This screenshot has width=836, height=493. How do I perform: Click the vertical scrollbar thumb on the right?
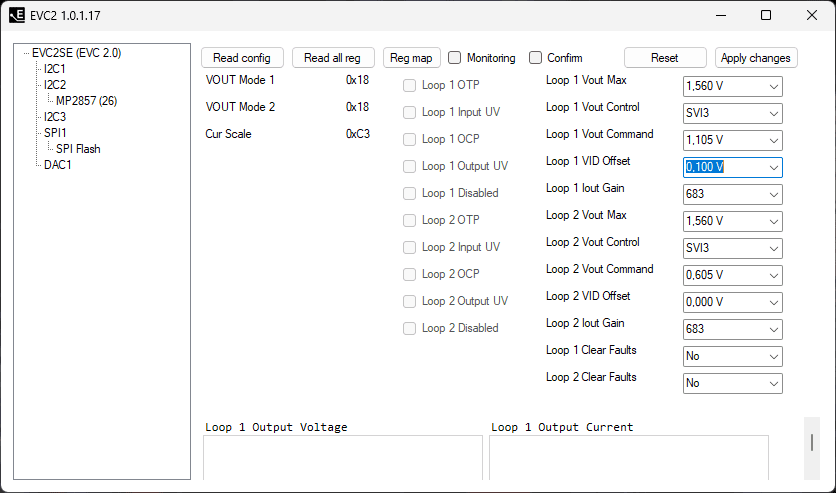pyautogui.click(x=811, y=442)
